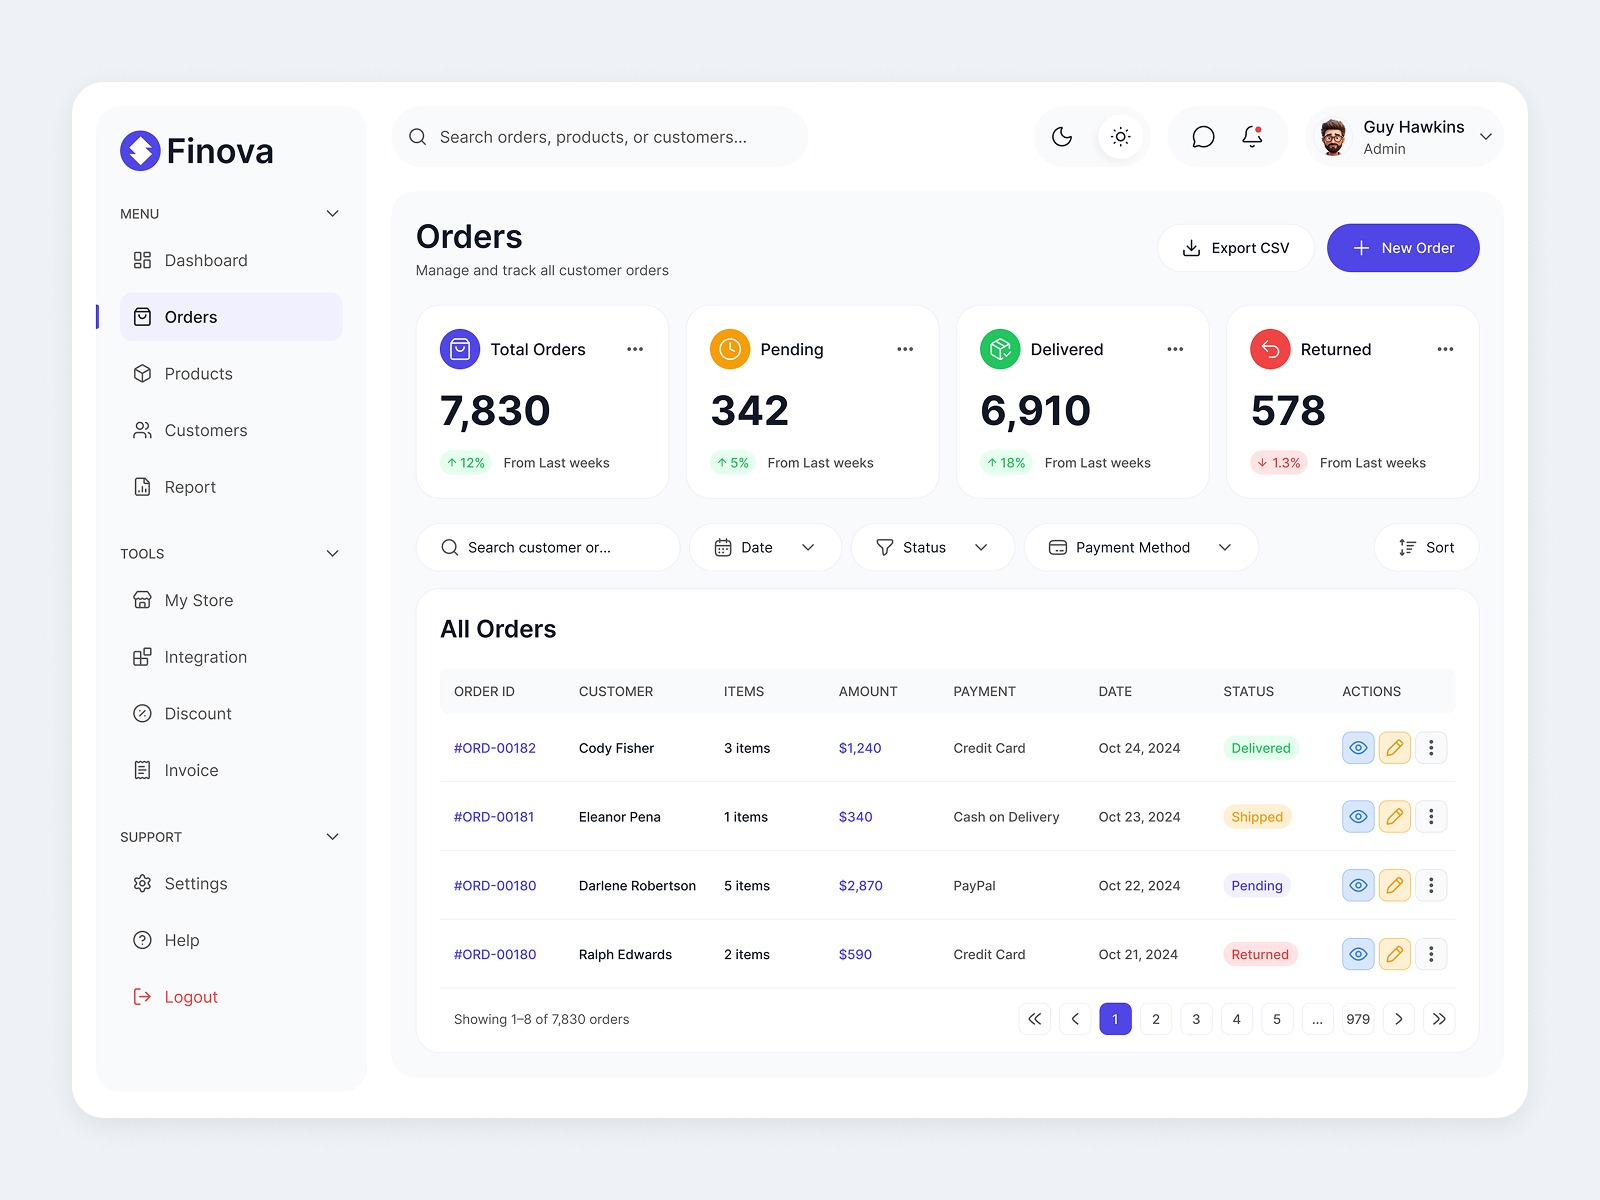1600x1200 pixels.
Task: Open more actions for Eleanor Pena order
Action: (1431, 817)
